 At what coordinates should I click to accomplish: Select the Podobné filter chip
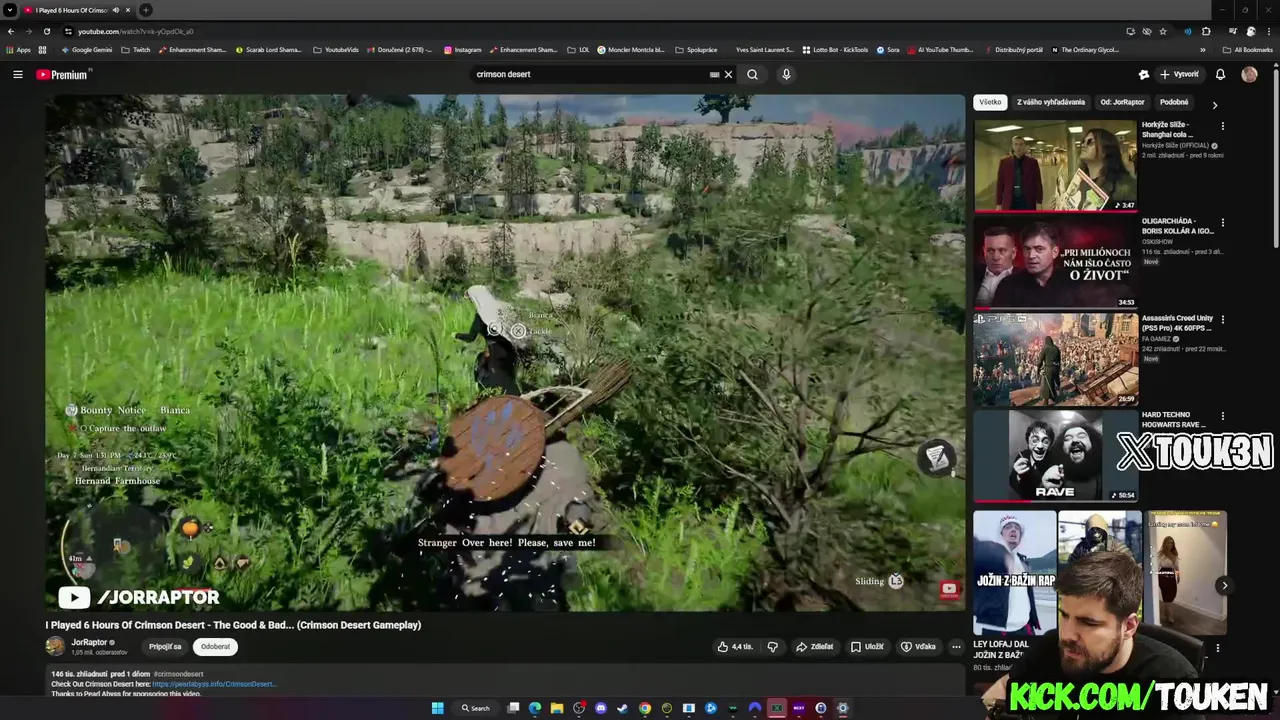(1174, 102)
